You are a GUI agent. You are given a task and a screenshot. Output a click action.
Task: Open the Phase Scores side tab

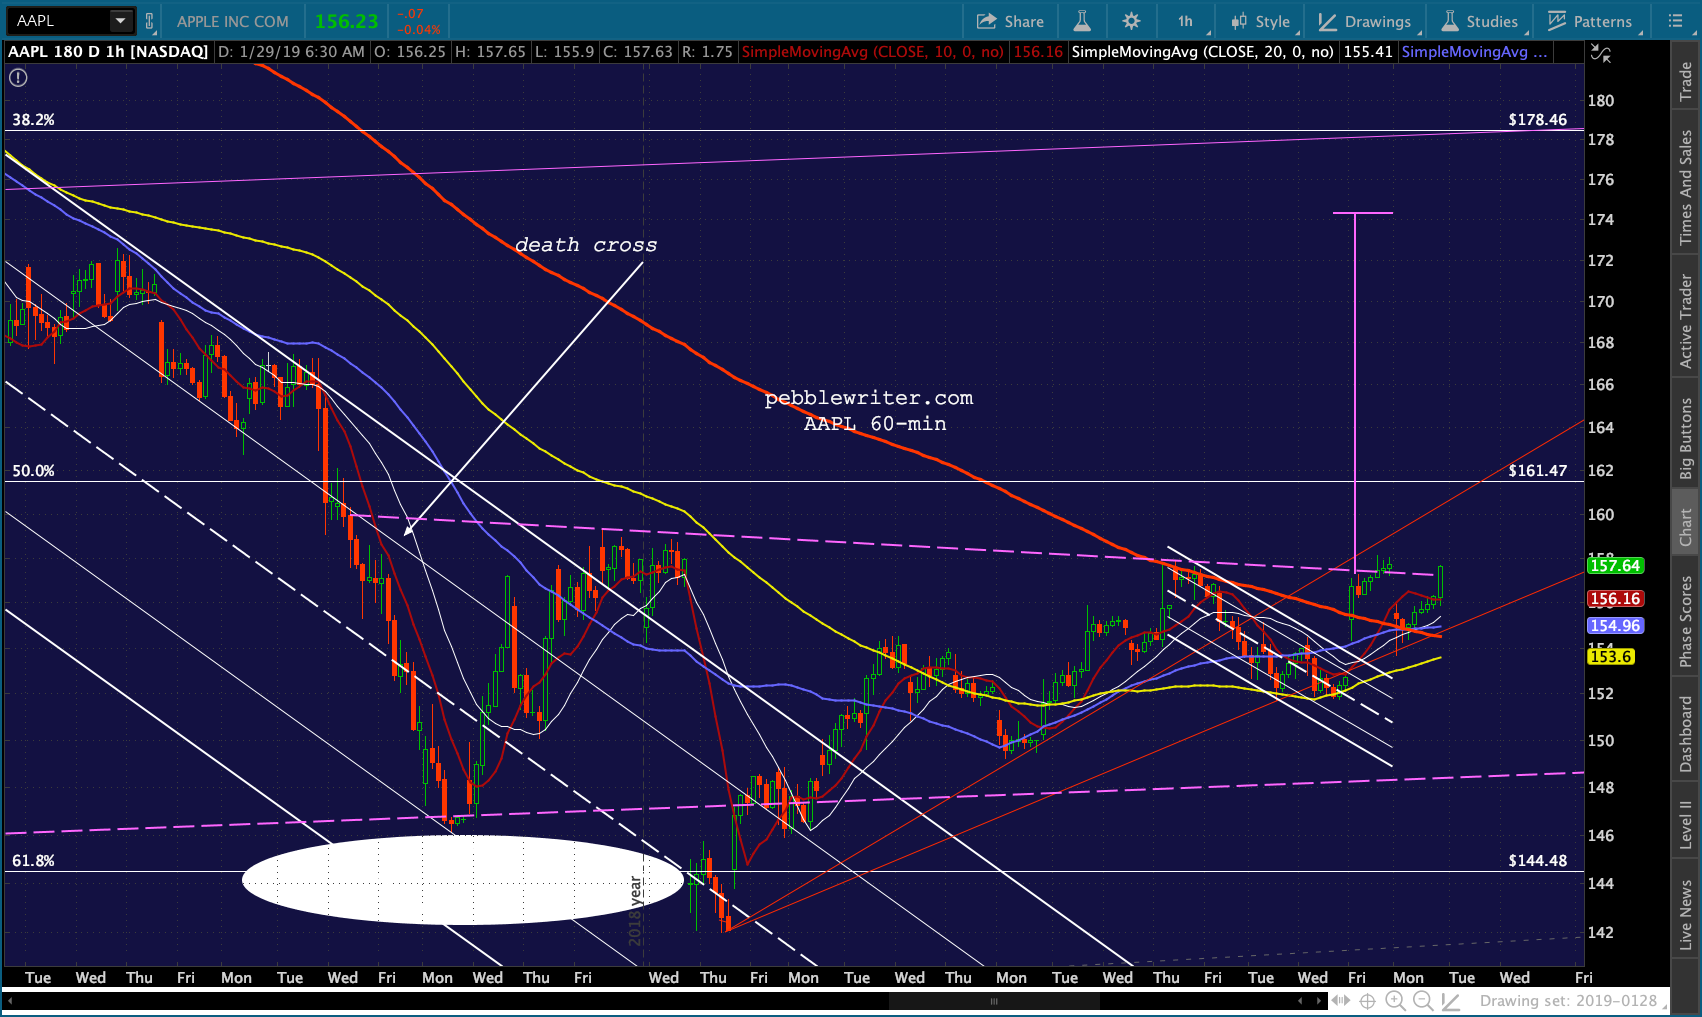tap(1686, 621)
